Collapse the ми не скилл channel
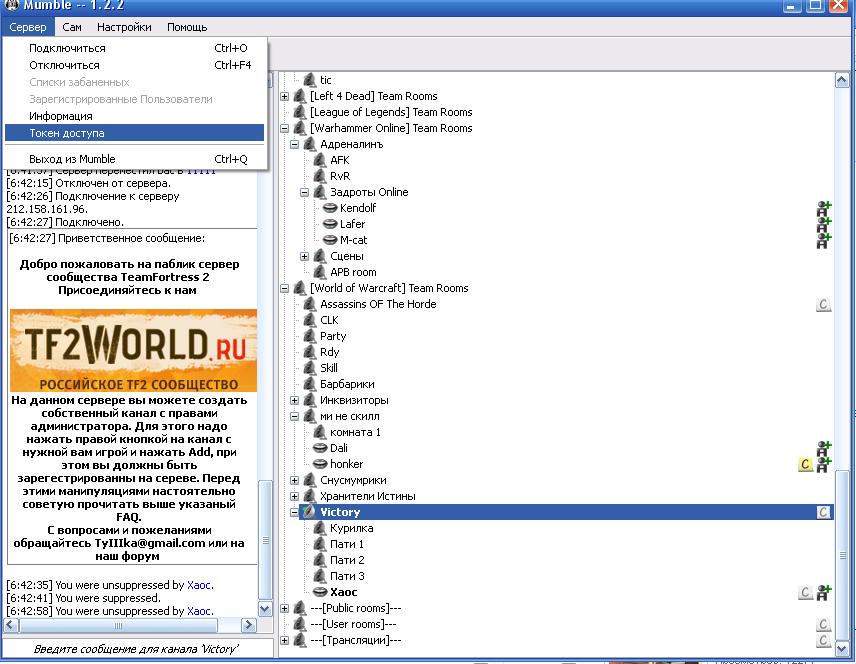Screen dimensions: 856x664 click(295, 417)
